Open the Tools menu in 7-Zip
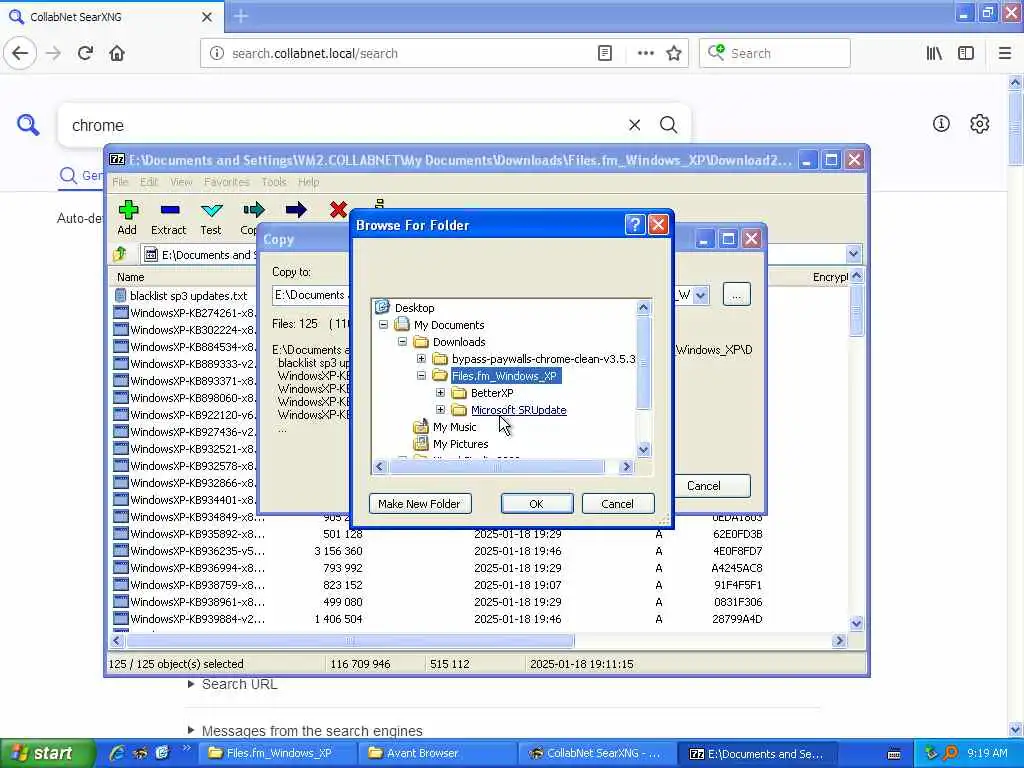This screenshot has width=1024, height=768. pyautogui.click(x=274, y=182)
